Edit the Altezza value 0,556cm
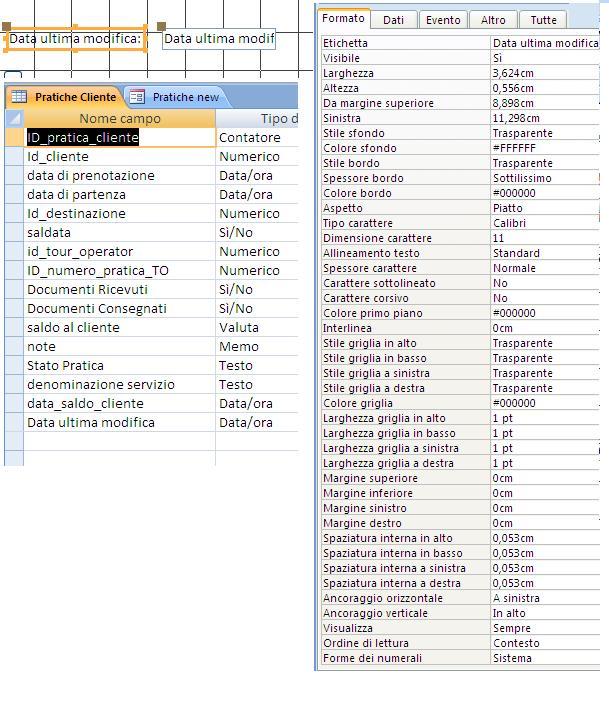609x721 pixels. [x=545, y=88]
